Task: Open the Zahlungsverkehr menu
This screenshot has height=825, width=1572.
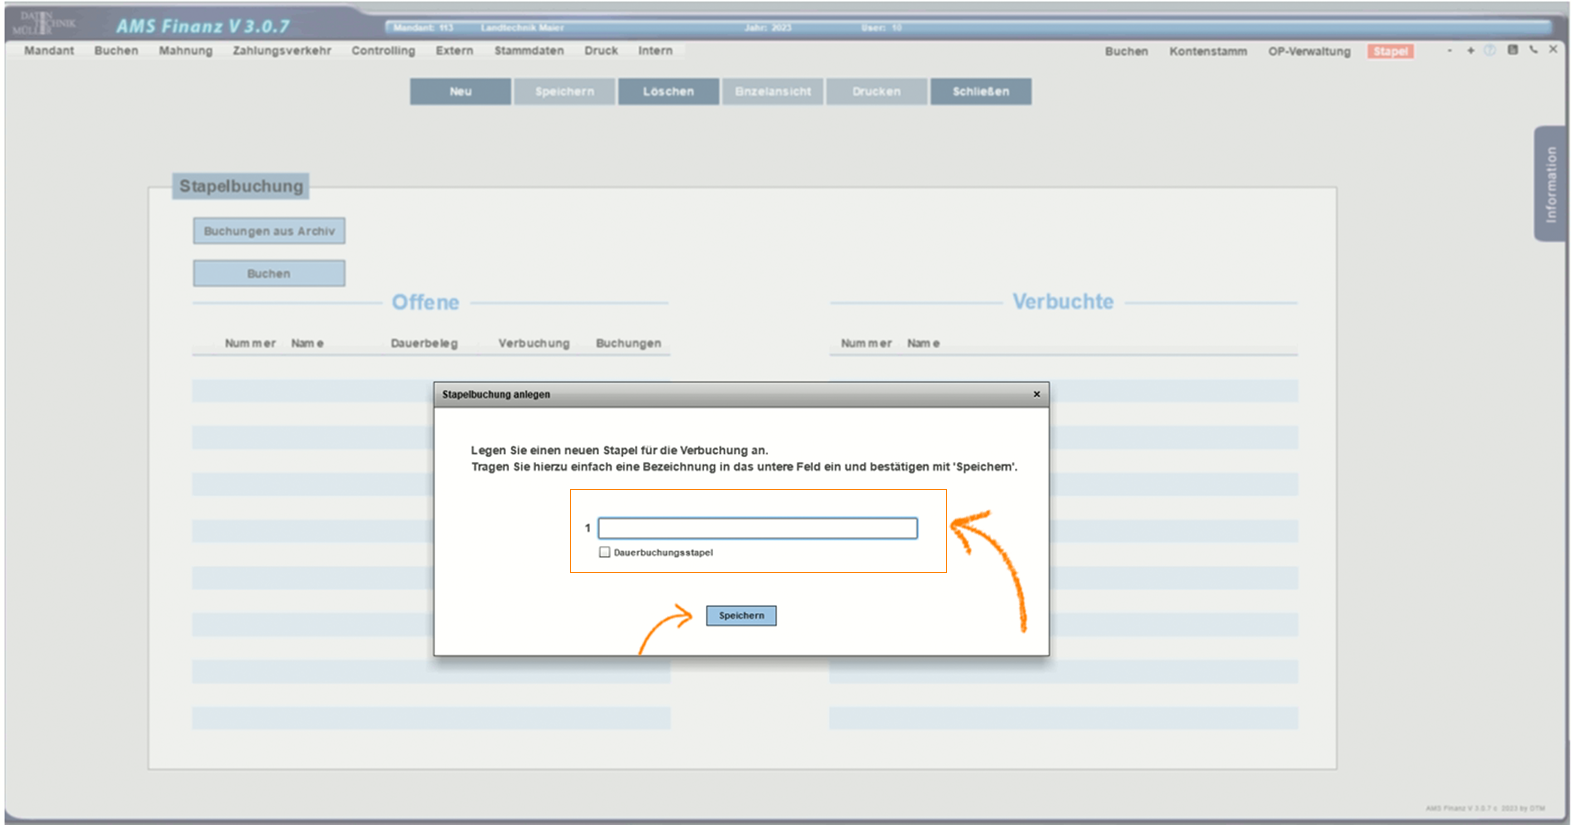Action: tap(281, 51)
